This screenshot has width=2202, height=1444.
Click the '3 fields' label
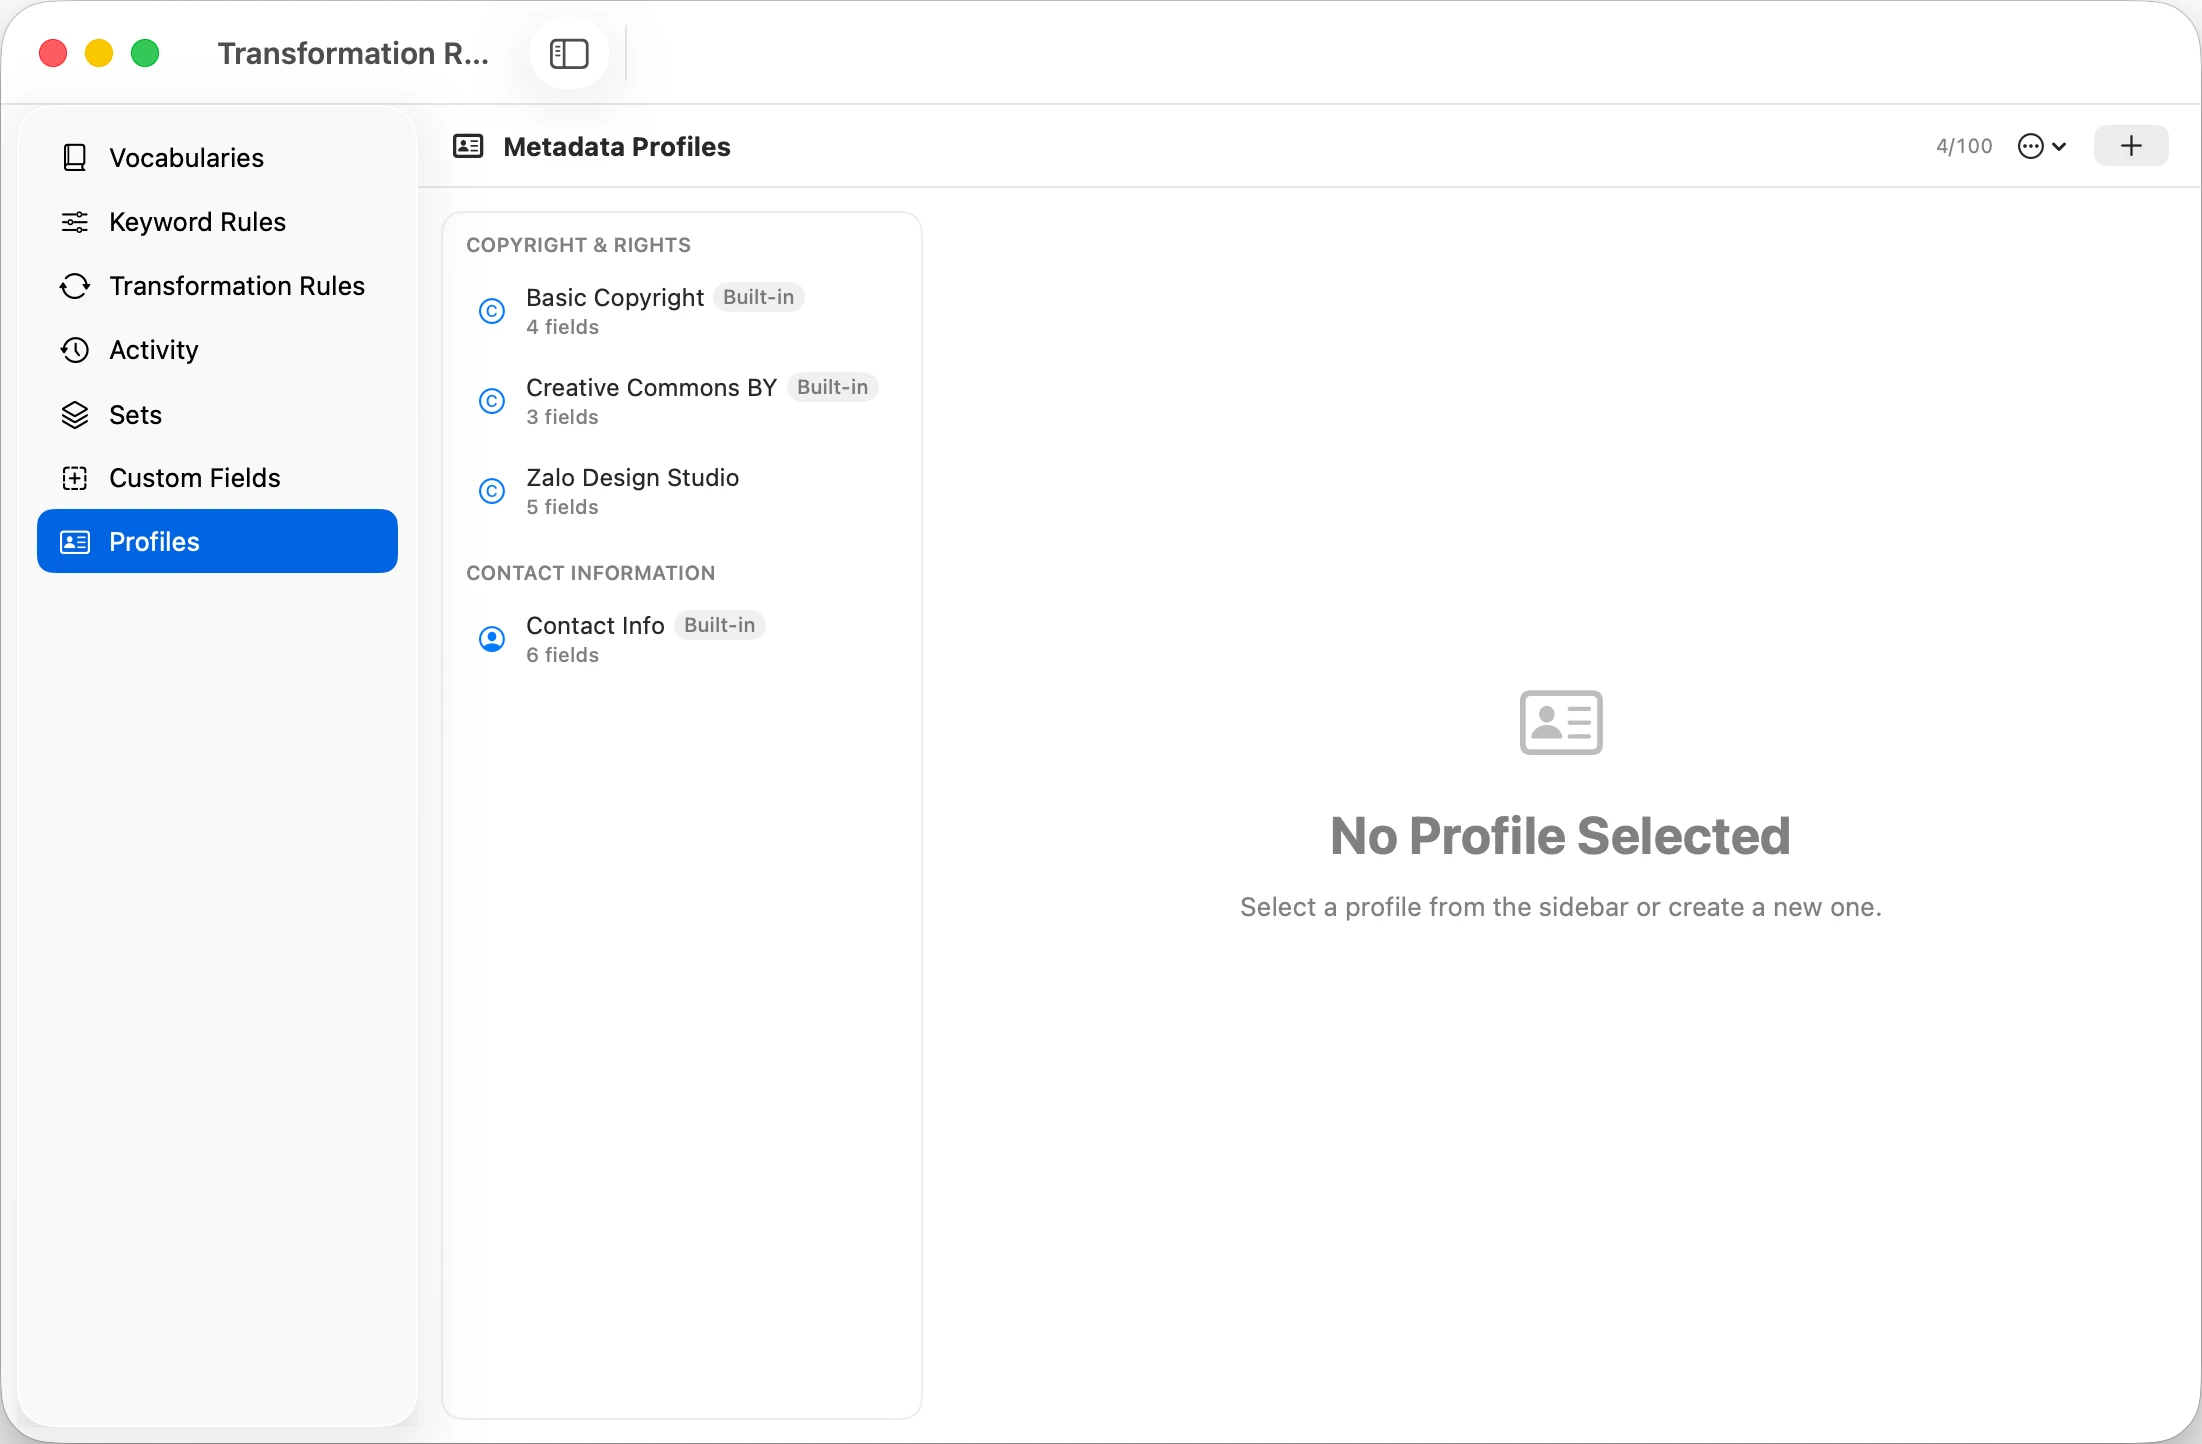563,417
